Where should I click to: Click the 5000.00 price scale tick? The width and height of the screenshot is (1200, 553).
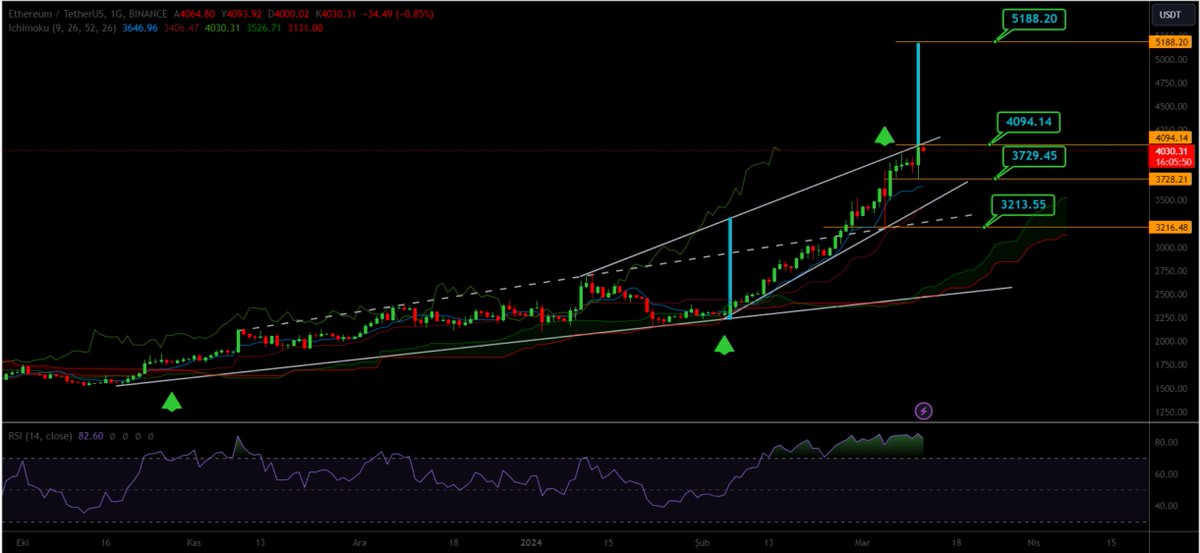(x=1170, y=59)
